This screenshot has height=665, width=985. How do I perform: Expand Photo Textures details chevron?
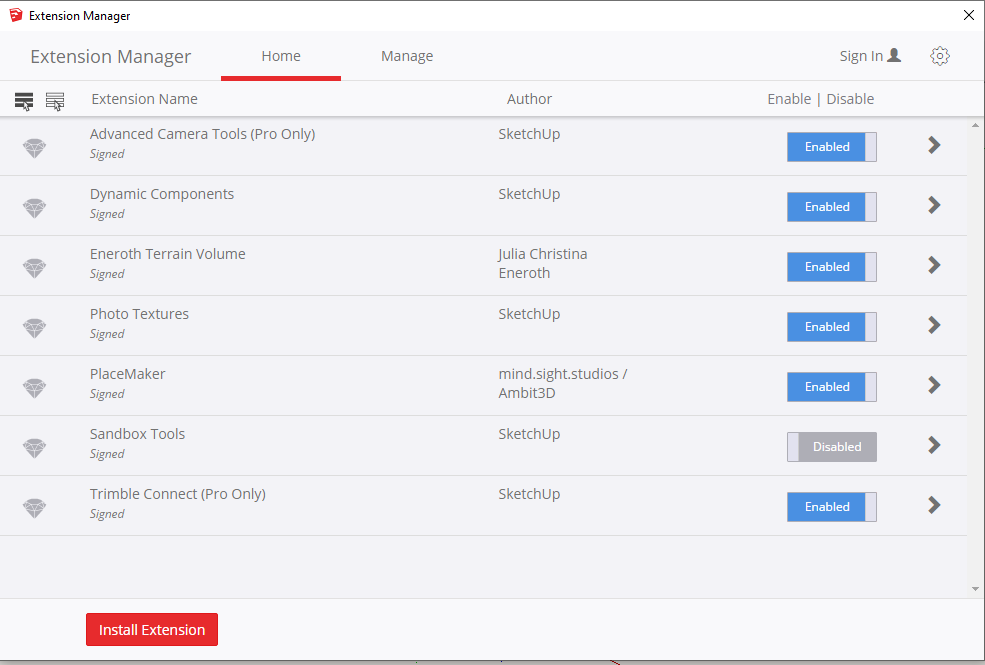934,325
